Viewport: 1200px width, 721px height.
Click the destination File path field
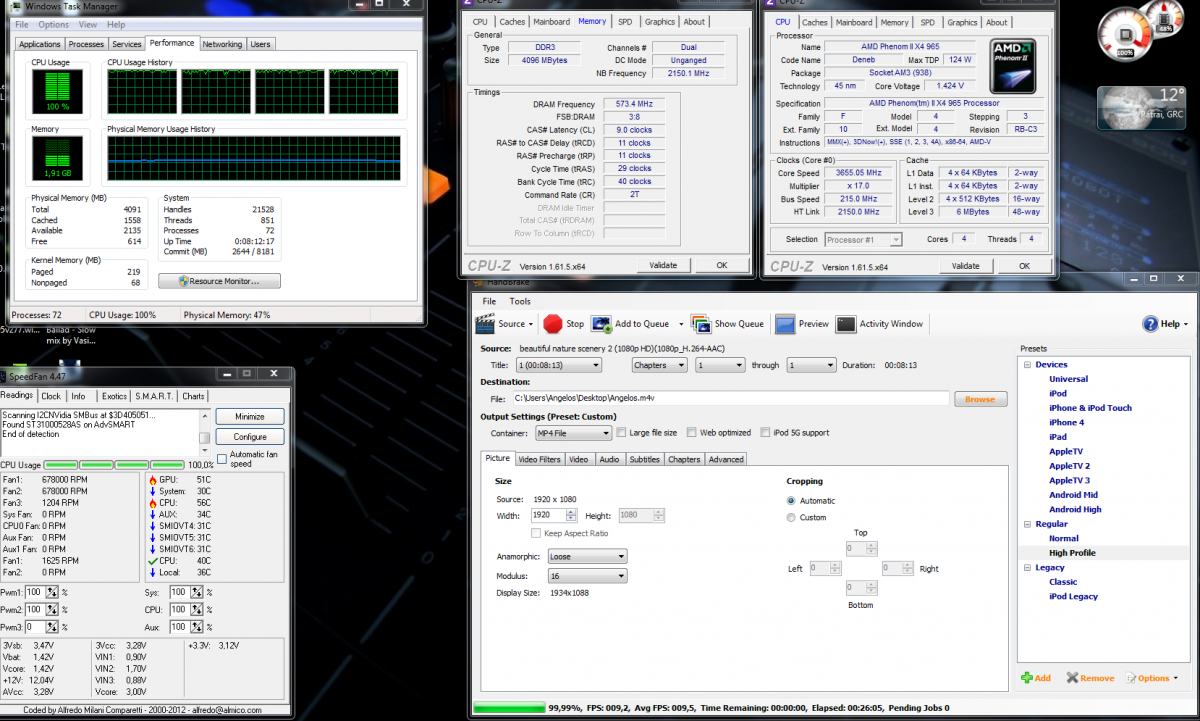tap(730, 399)
